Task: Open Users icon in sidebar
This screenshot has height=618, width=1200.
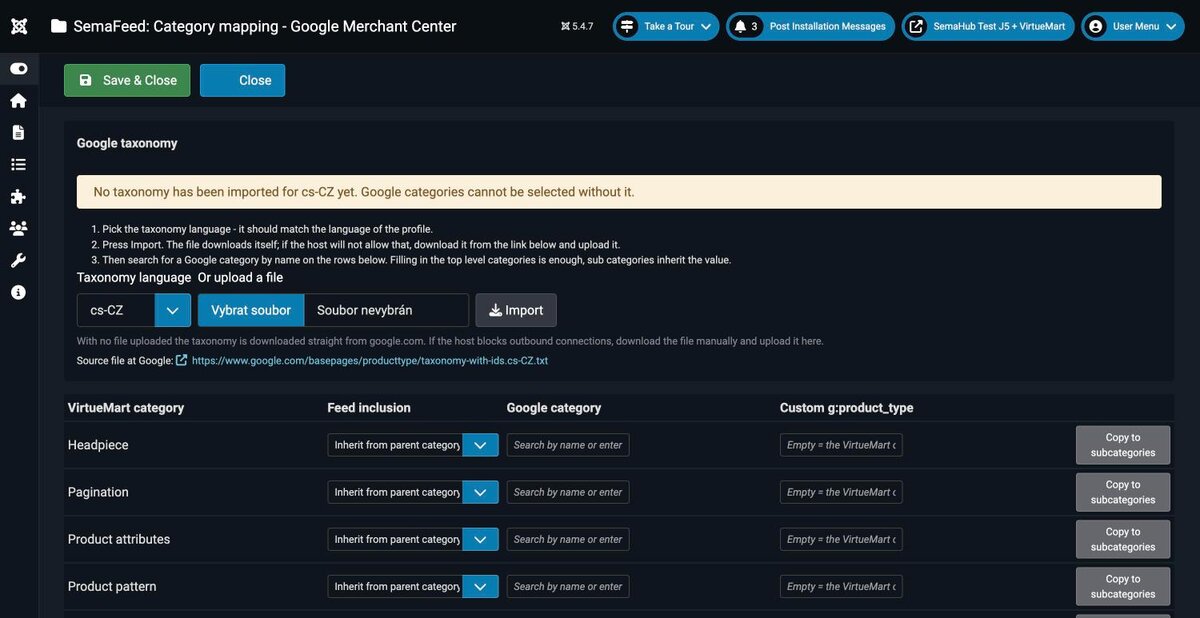Action: [x=18, y=229]
